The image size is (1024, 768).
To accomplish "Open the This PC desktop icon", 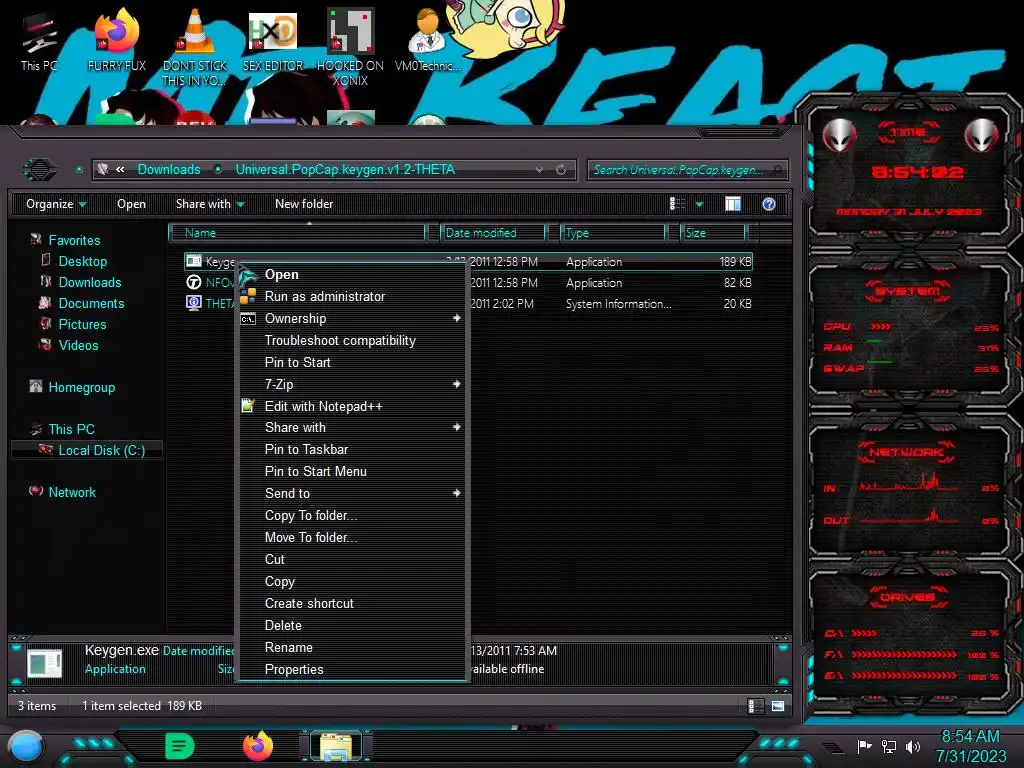I will point(39,41).
